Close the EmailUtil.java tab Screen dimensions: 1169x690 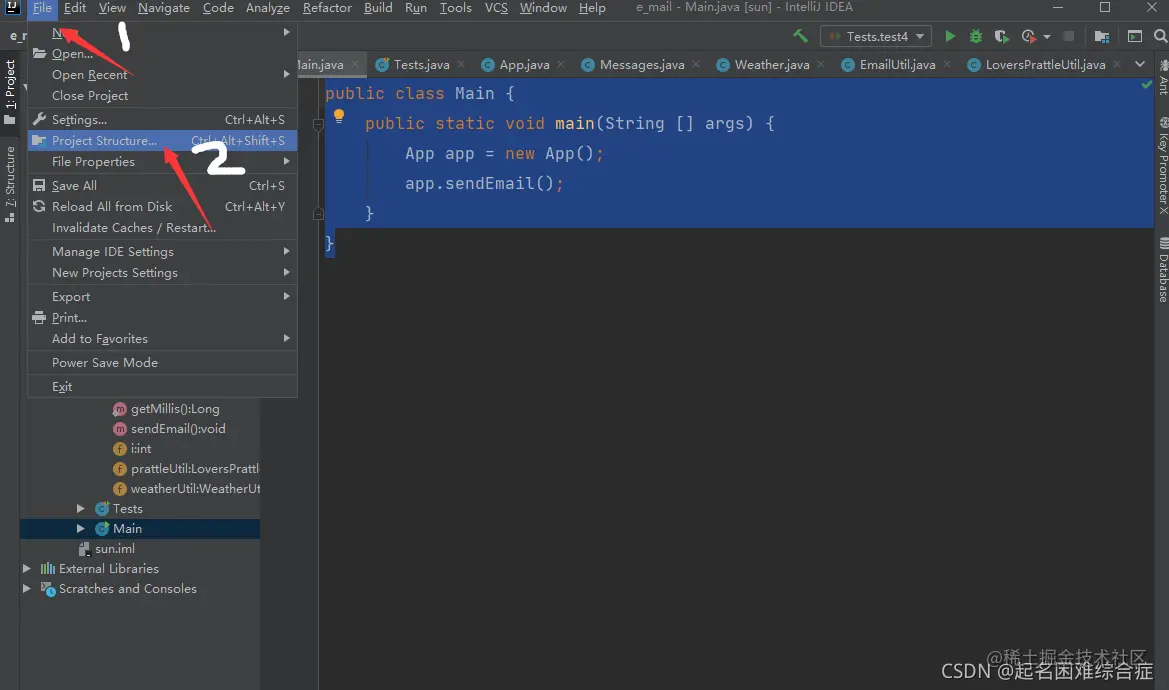coord(948,65)
